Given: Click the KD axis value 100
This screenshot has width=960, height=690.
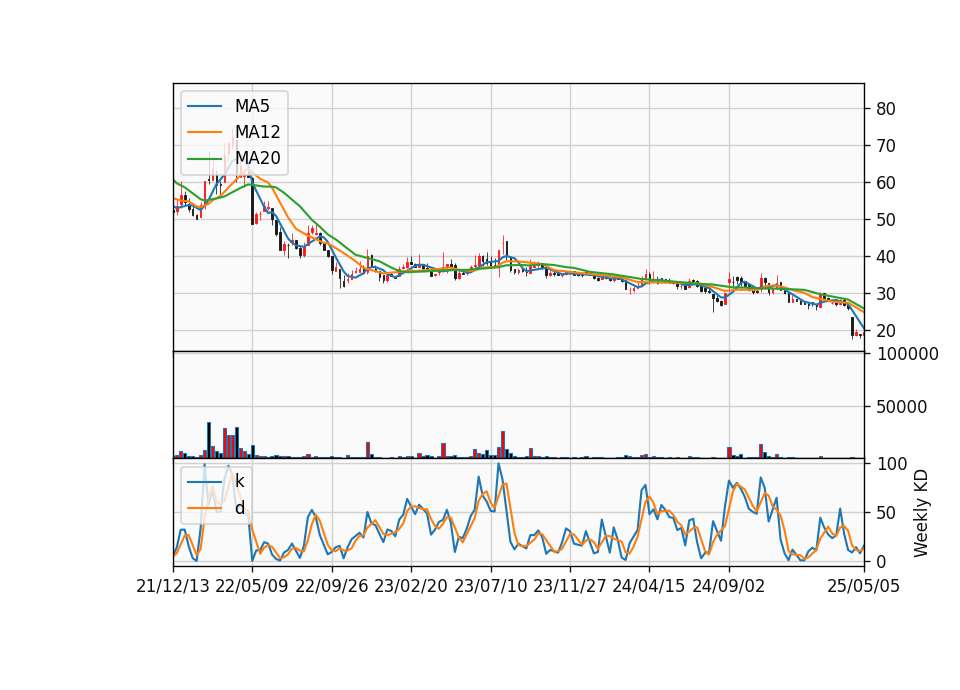Looking at the screenshot, I should pyautogui.click(x=891, y=464).
